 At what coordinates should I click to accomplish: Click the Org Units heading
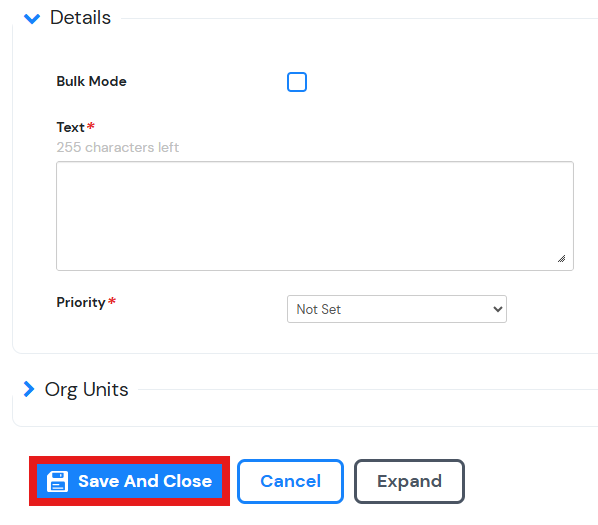[87, 389]
